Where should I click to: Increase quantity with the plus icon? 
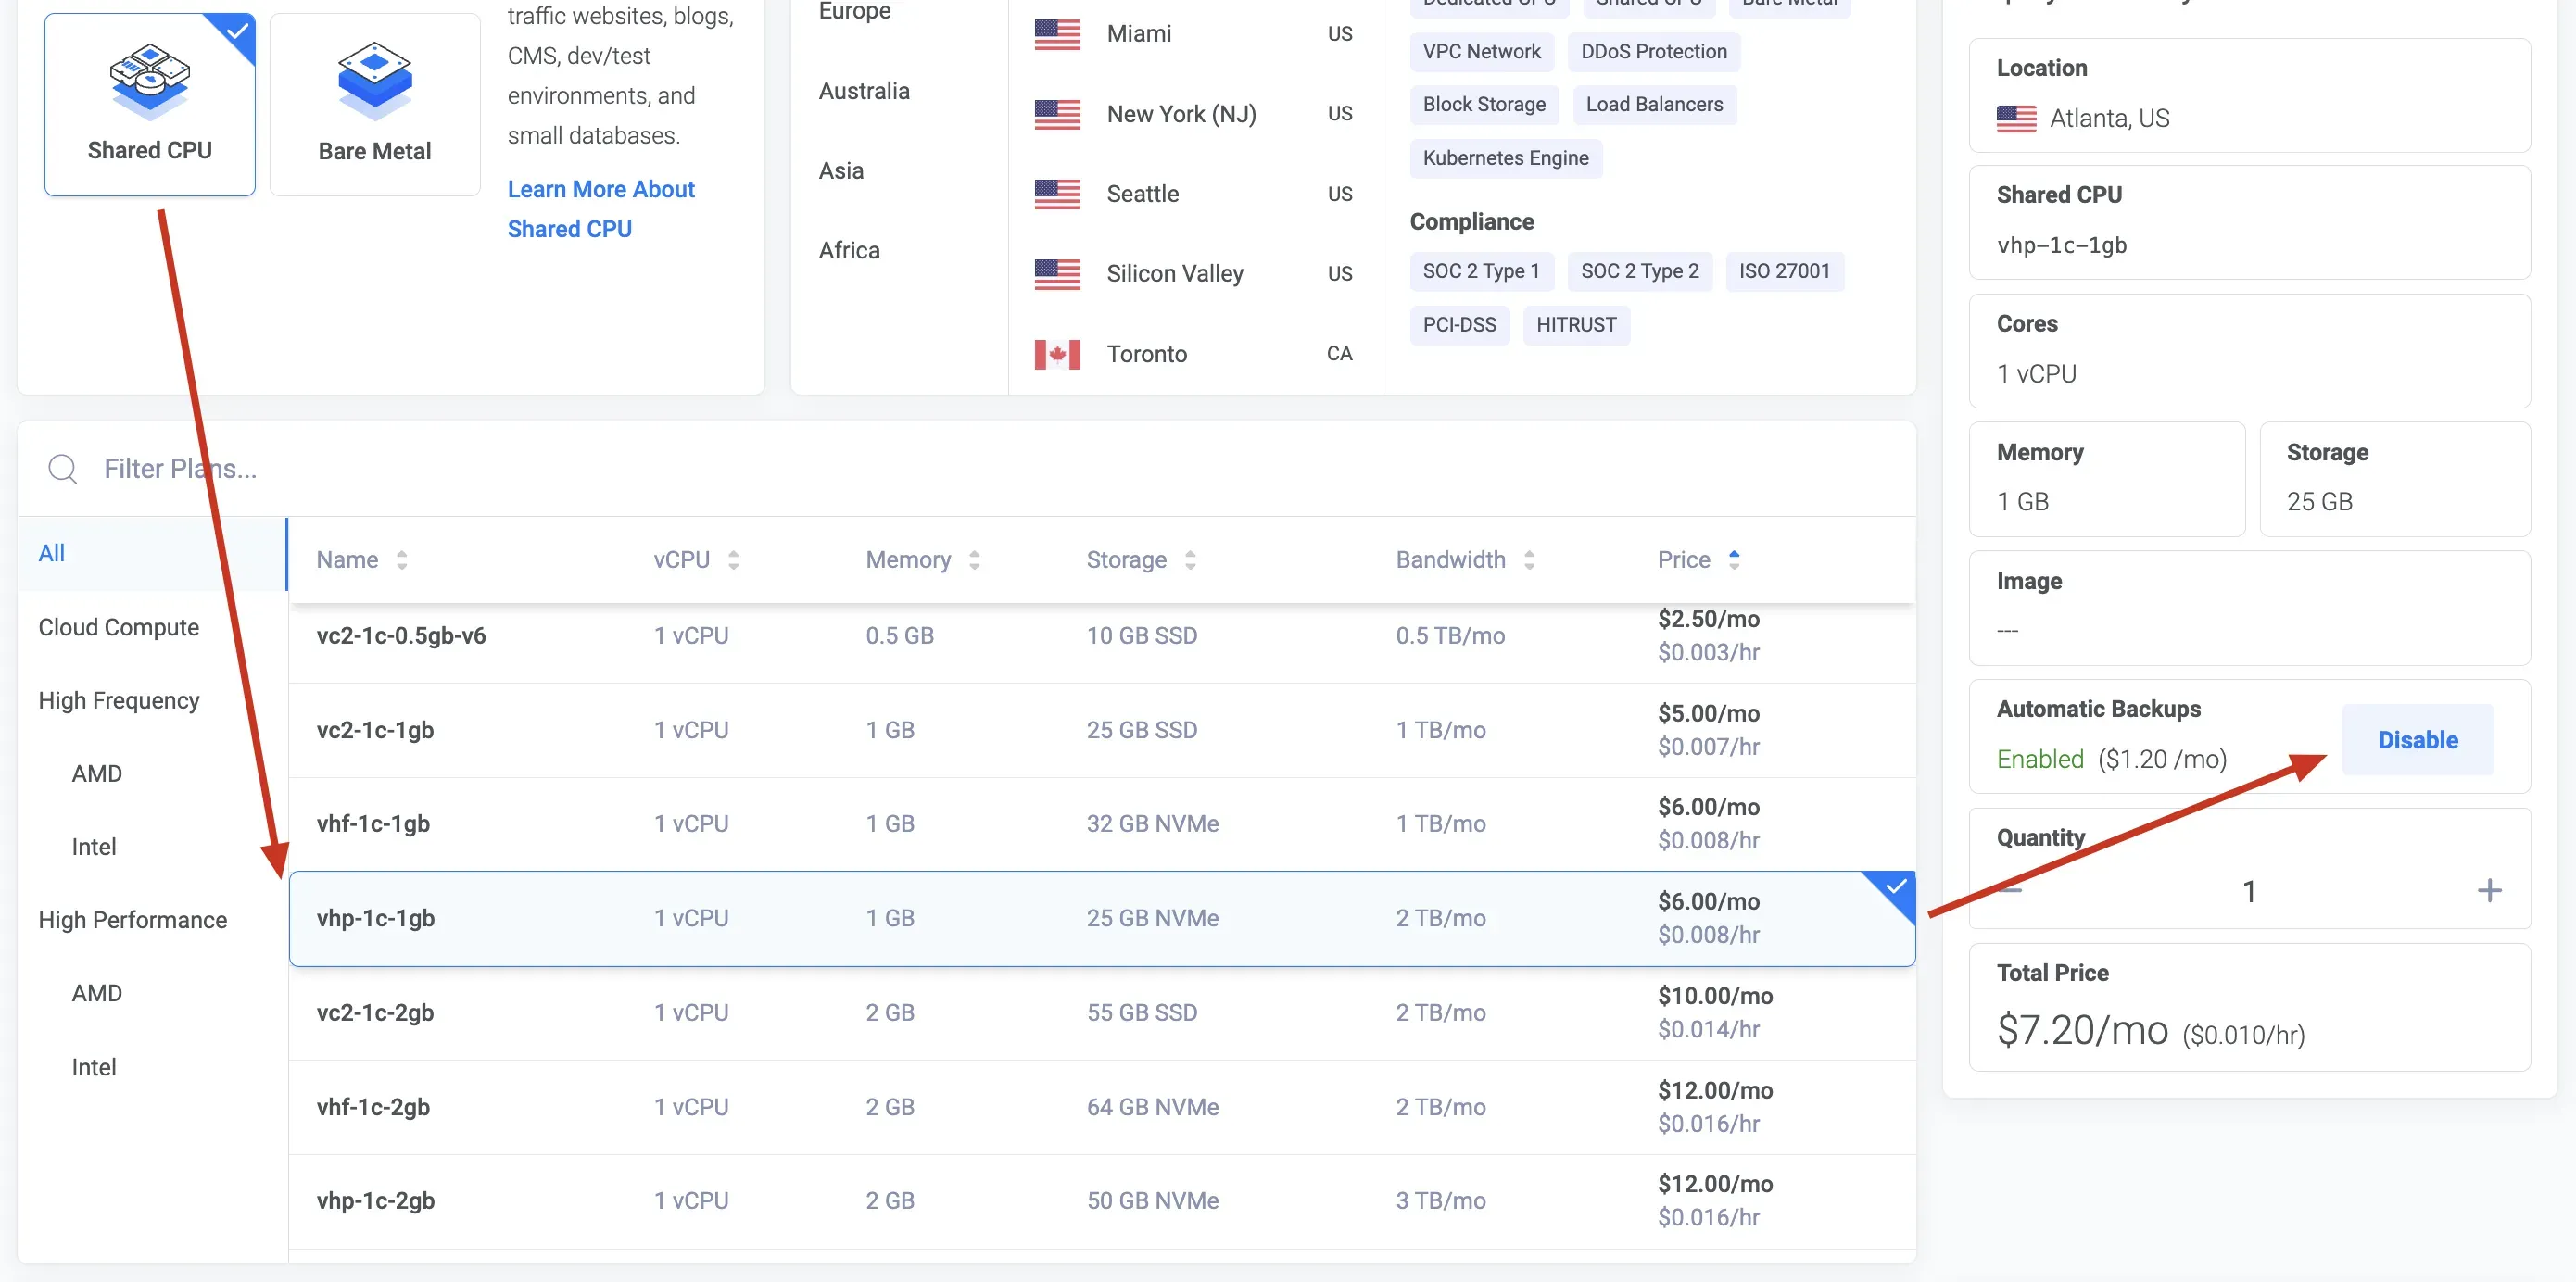point(2489,890)
